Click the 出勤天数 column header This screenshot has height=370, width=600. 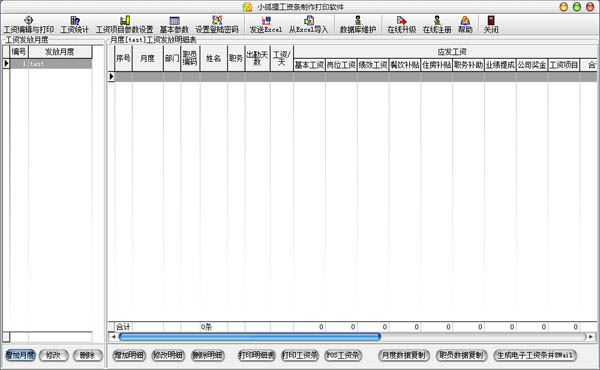point(258,59)
